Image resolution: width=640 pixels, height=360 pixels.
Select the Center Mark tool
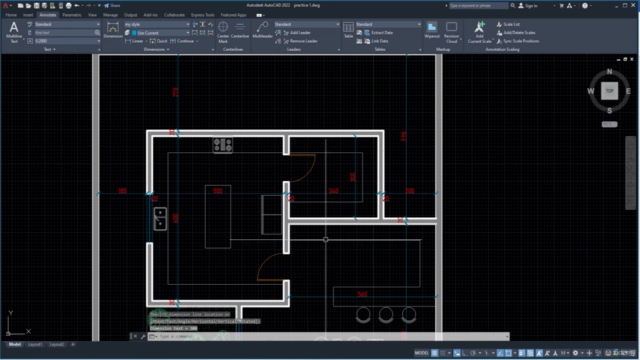[223, 32]
